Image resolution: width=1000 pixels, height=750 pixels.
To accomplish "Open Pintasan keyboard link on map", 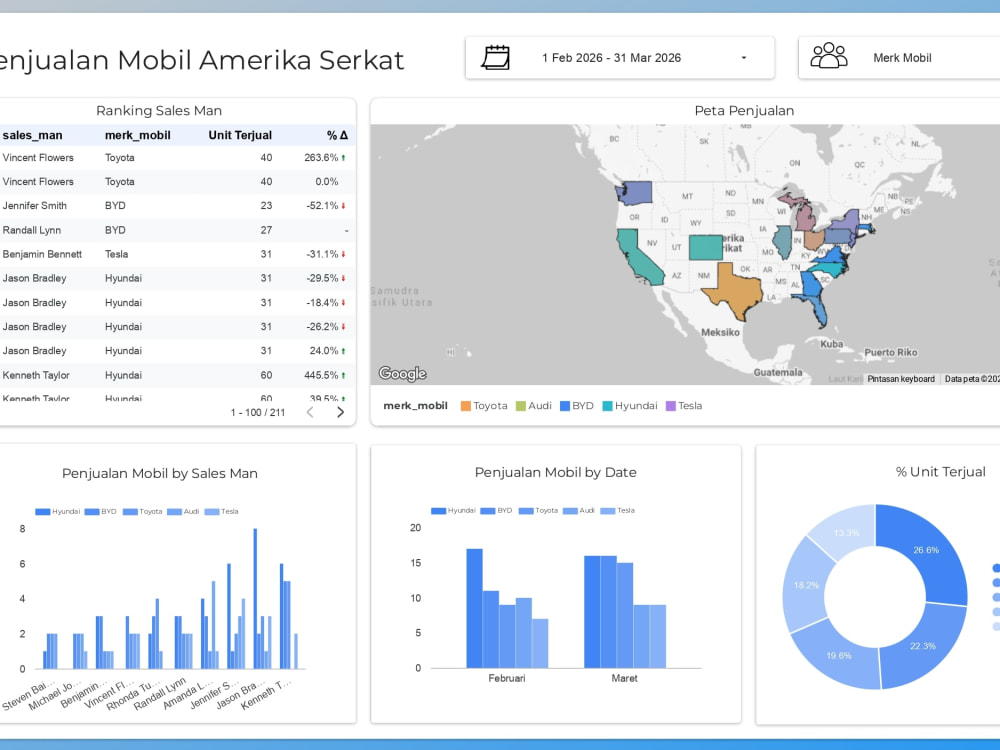I will click(x=901, y=379).
